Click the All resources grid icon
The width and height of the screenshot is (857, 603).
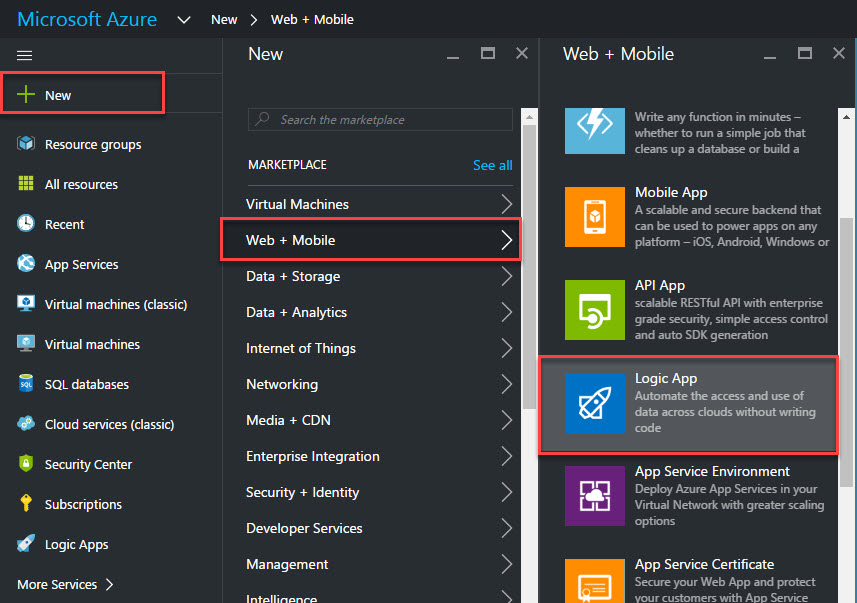[26, 184]
